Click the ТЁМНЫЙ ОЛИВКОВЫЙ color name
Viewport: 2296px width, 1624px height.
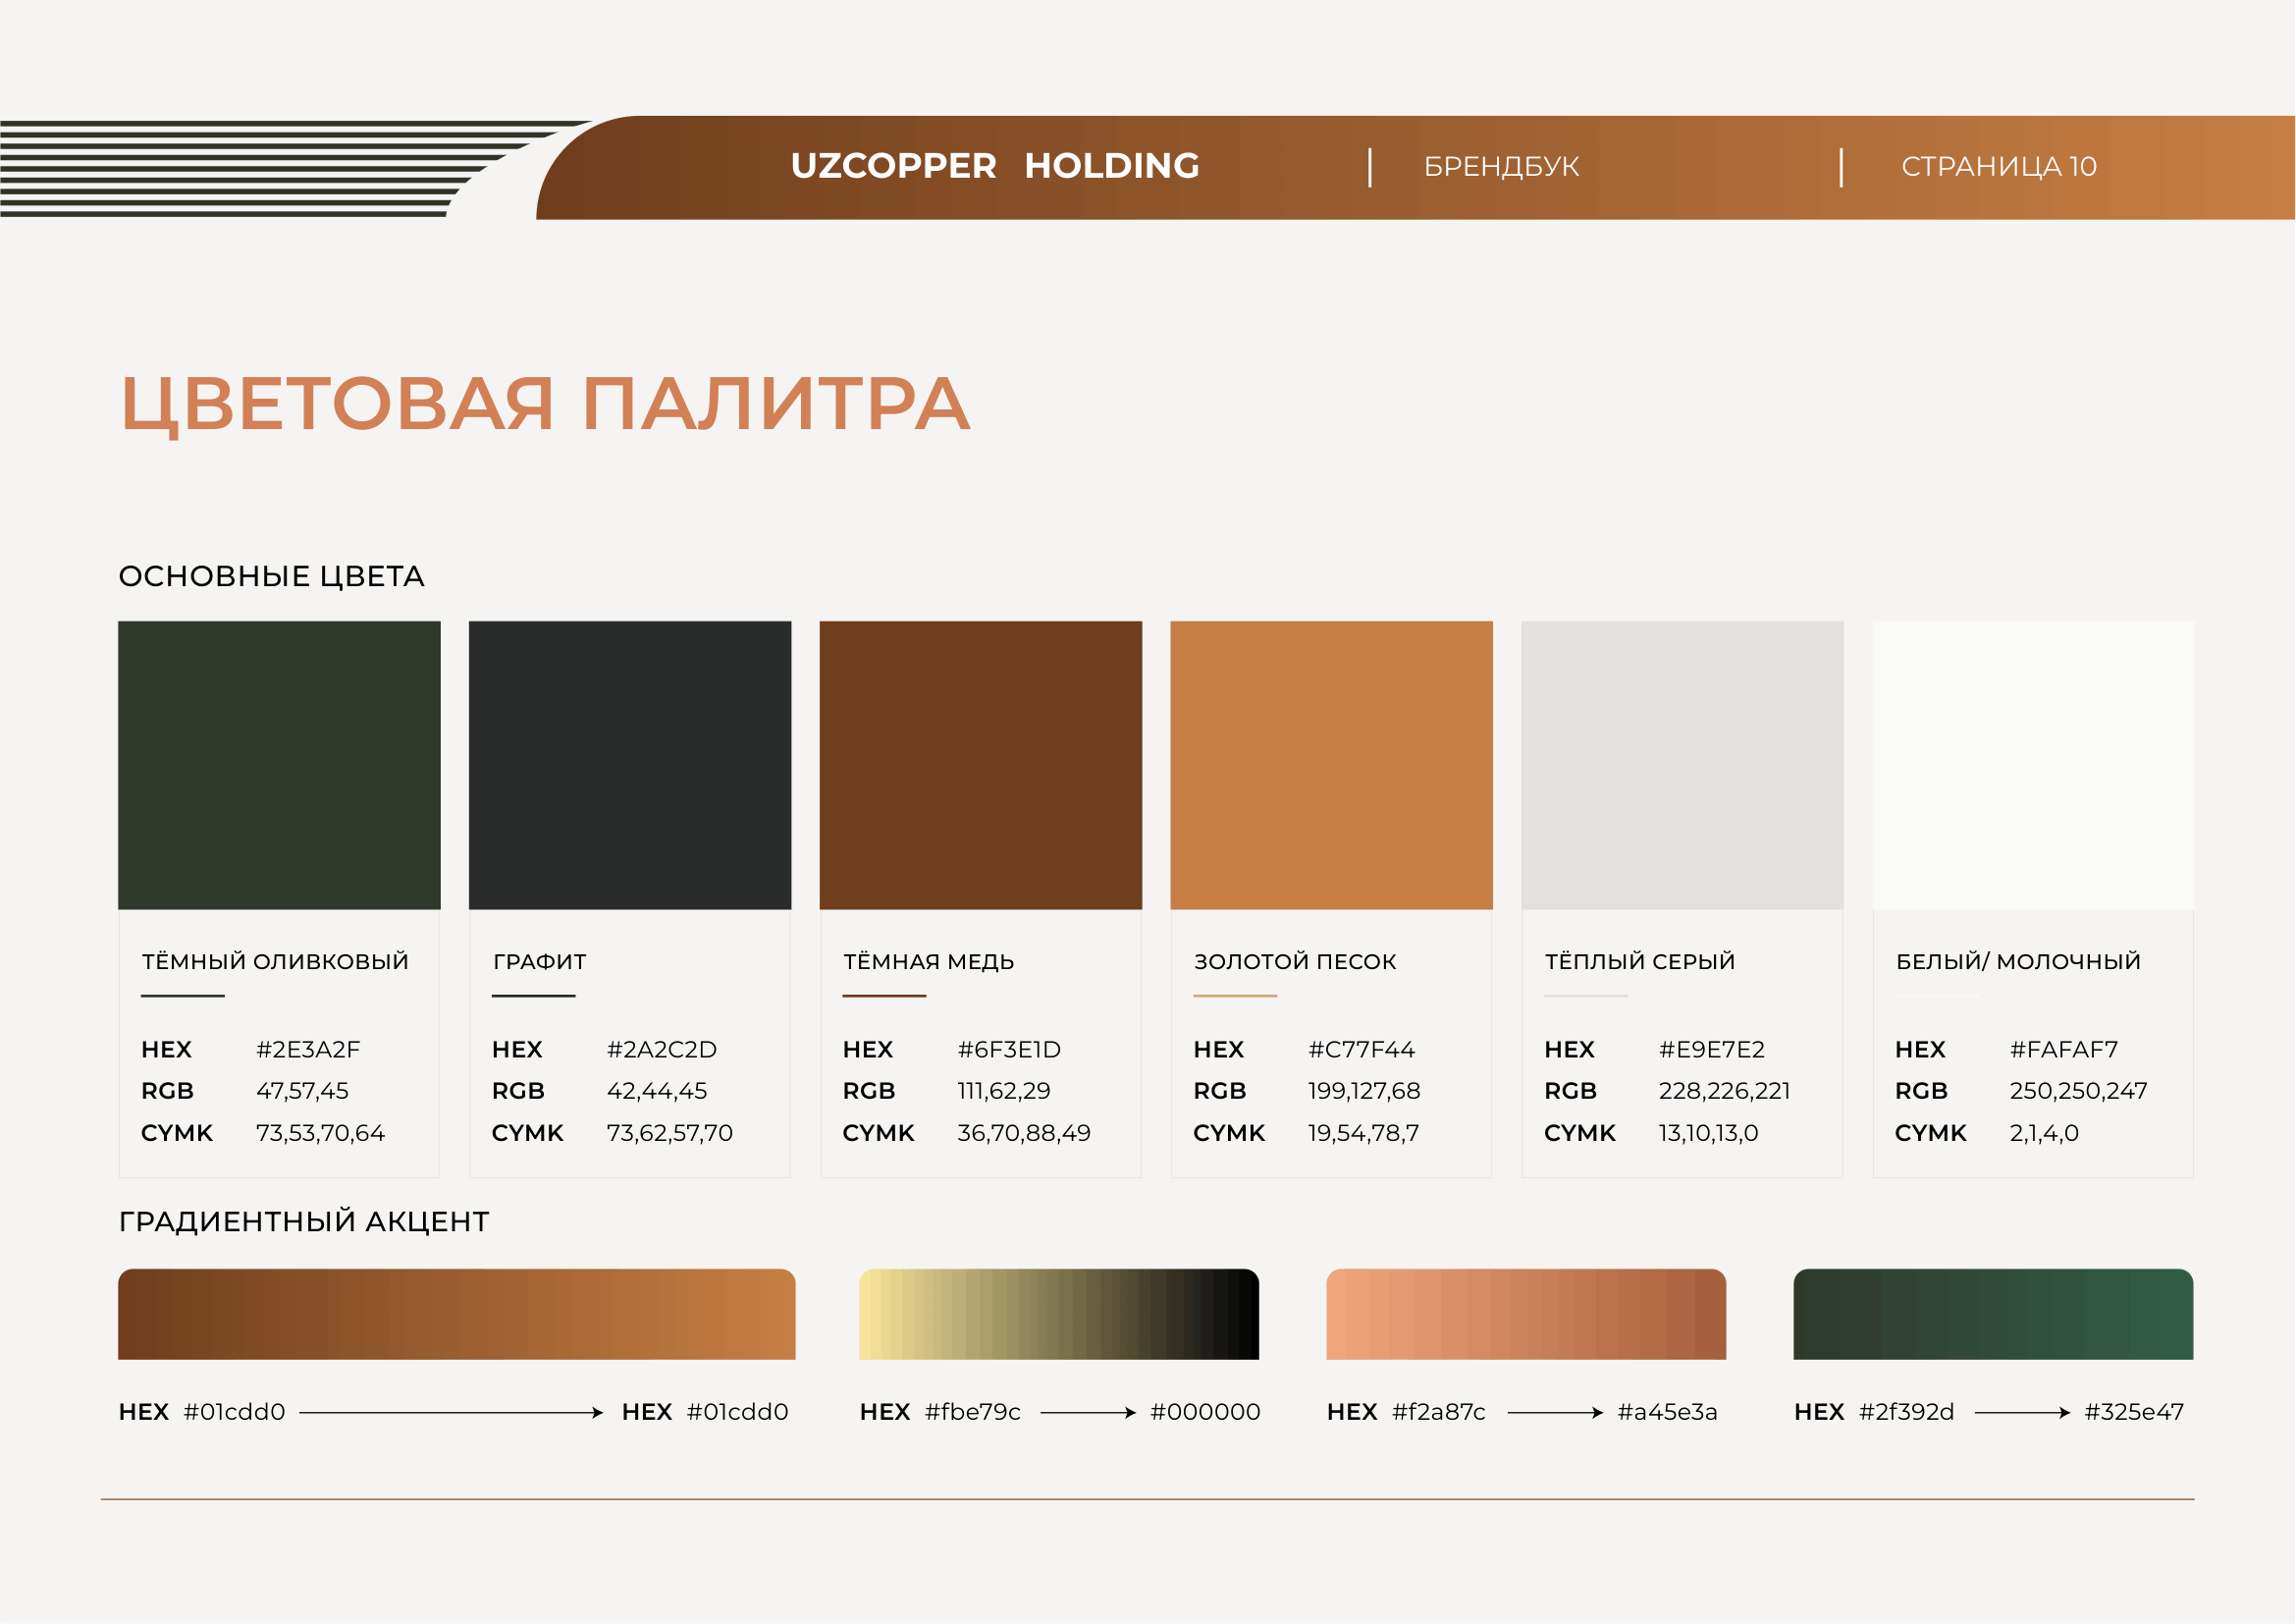pos(275,962)
